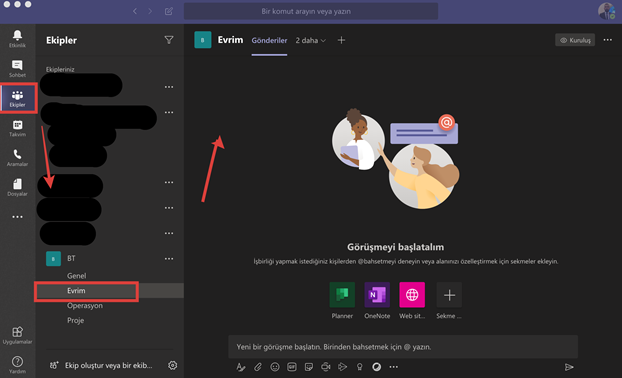The width and height of the screenshot is (622, 378).
Task: Send the message with the send arrow
Action: [x=569, y=367]
